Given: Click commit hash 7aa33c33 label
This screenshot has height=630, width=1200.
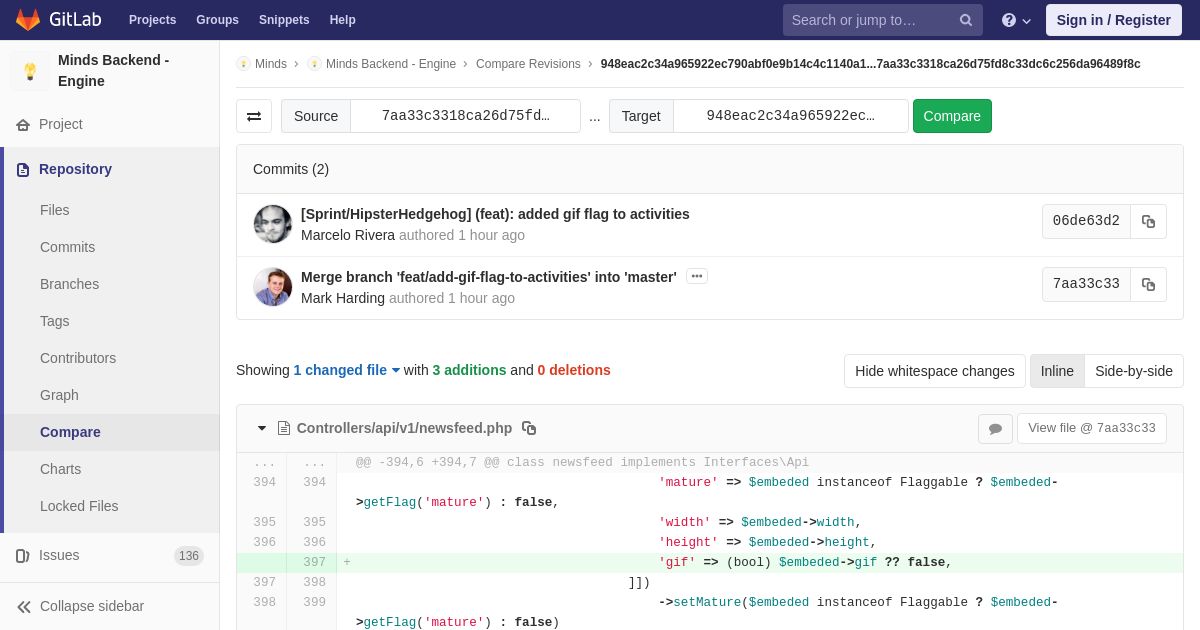Looking at the screenshot, I should [1086, 285].
